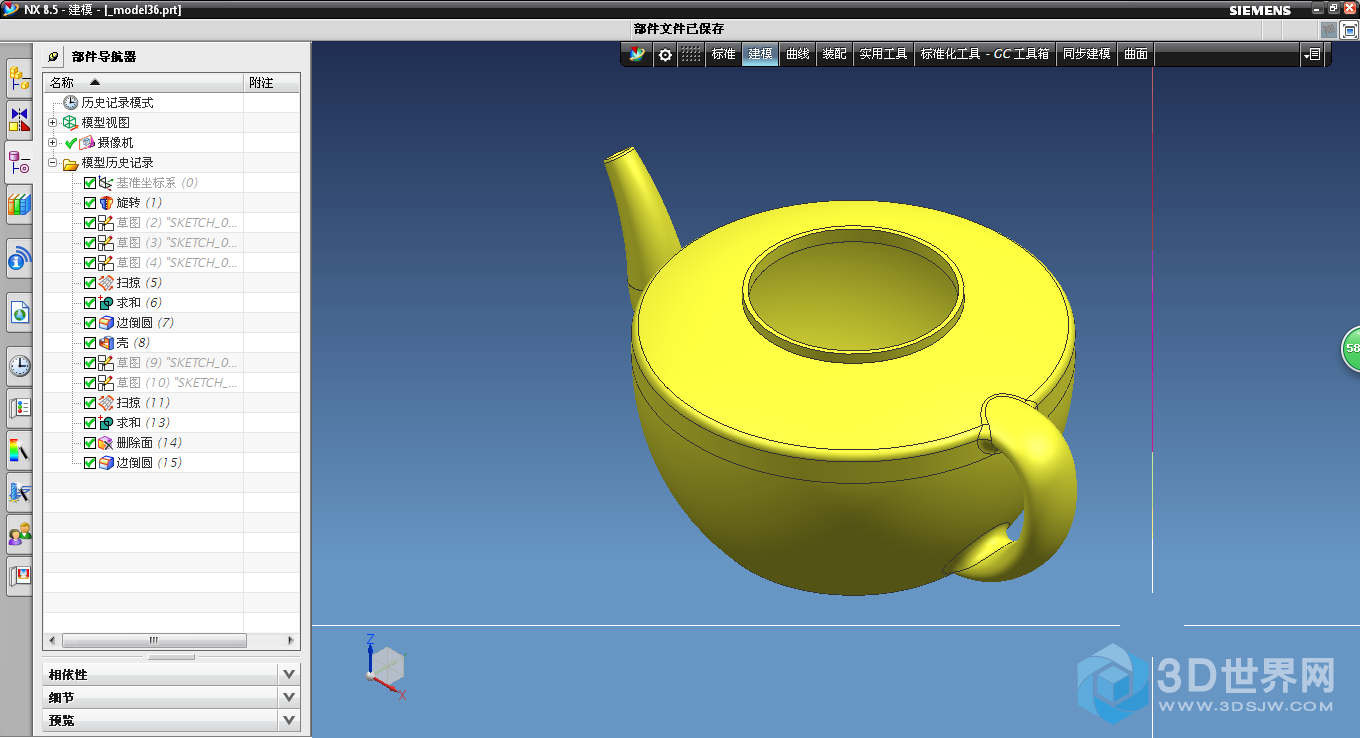Click the green 58 badge at right edge
The height and width of the screenshot is (738, 1360).
pos(1351,348)
